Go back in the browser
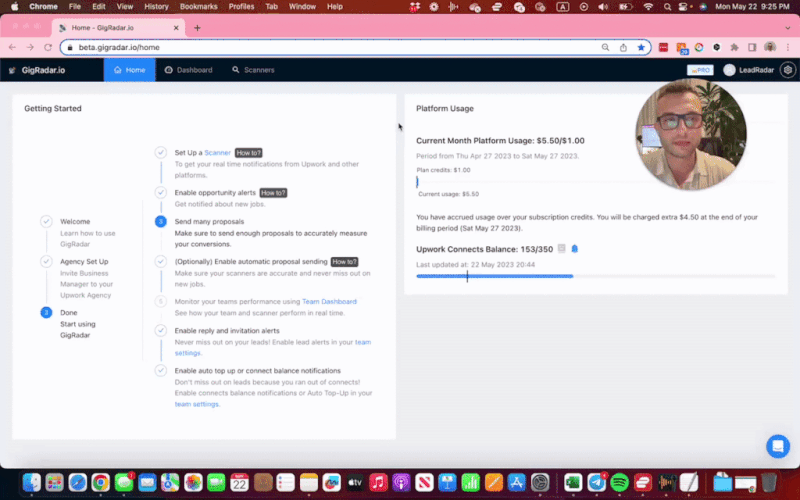 point(12,47)
